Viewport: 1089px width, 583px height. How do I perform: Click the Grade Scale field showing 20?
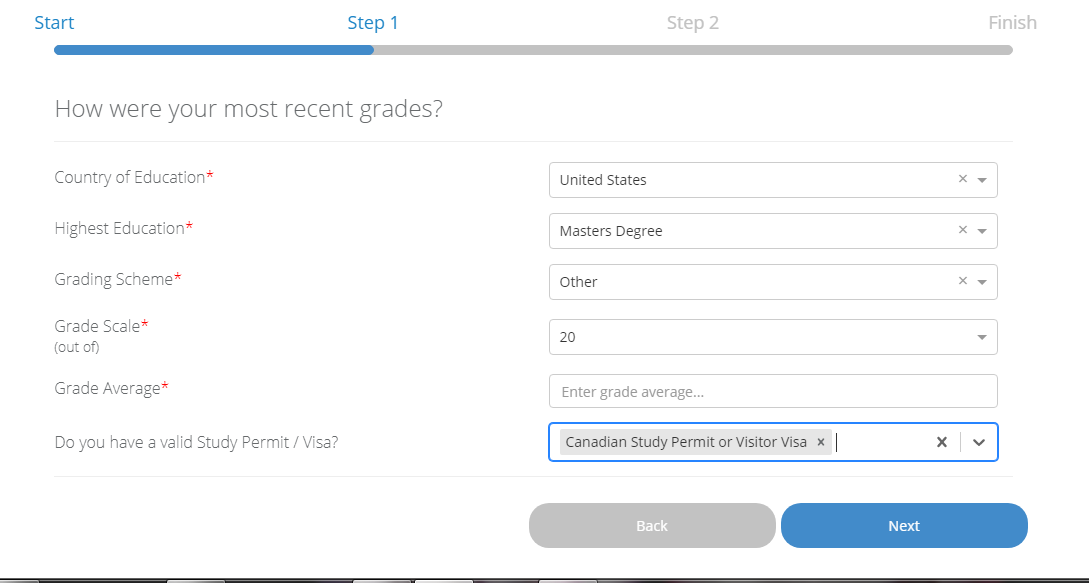pos(760,337)
